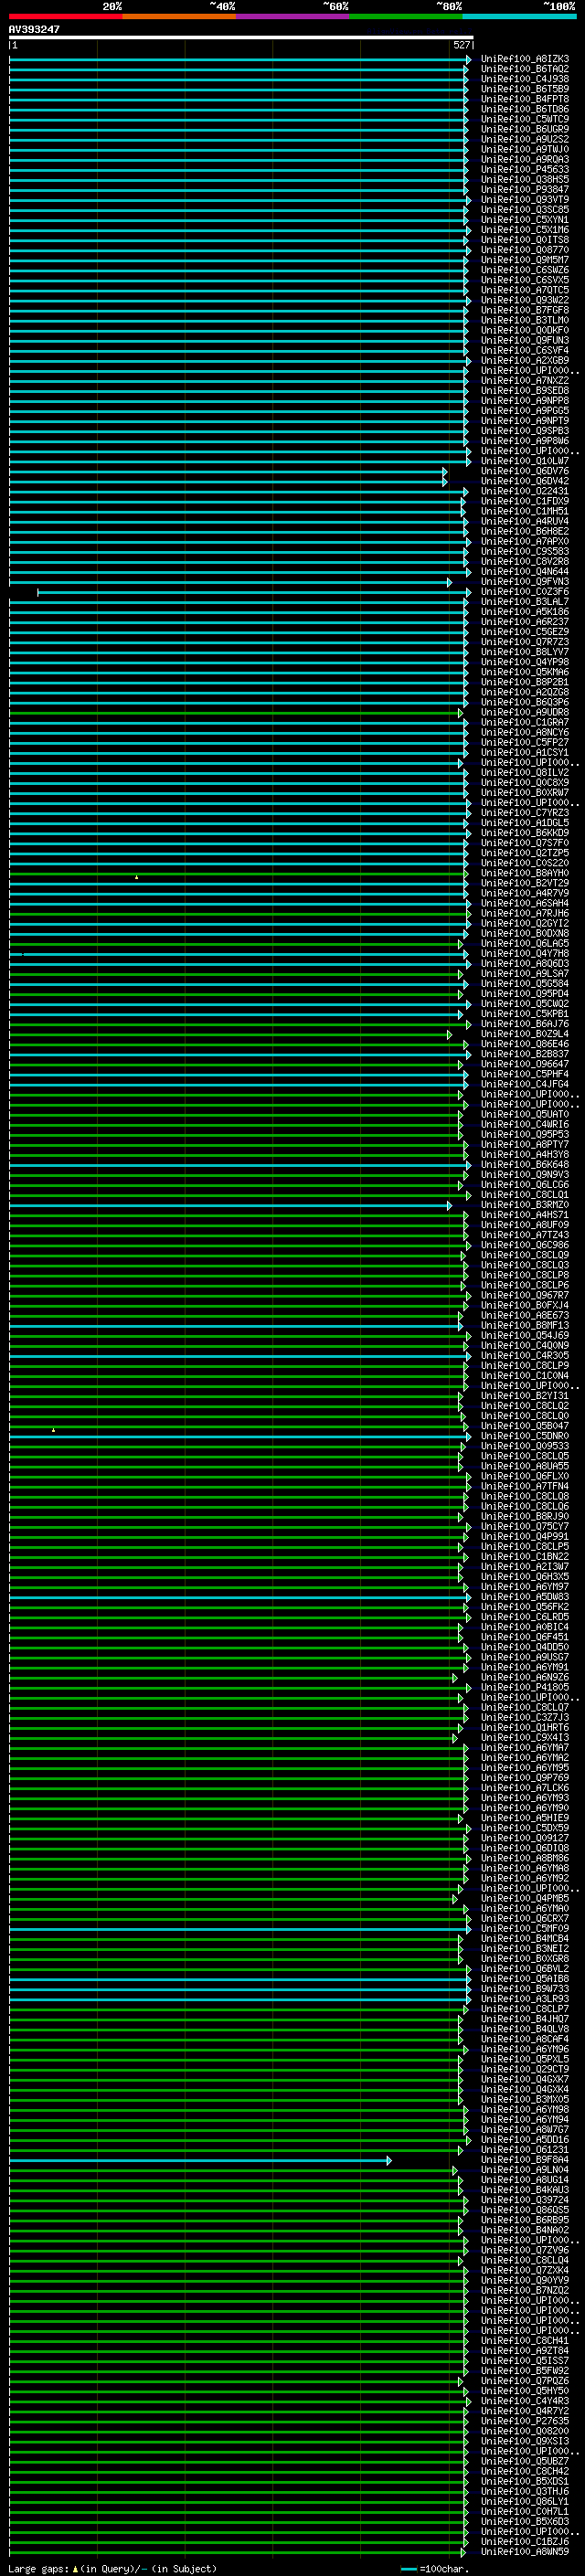Screen dimensions: 585x2576
Task: Click UniRef100_A7NXZ2 label
Action: coord(525,381)
